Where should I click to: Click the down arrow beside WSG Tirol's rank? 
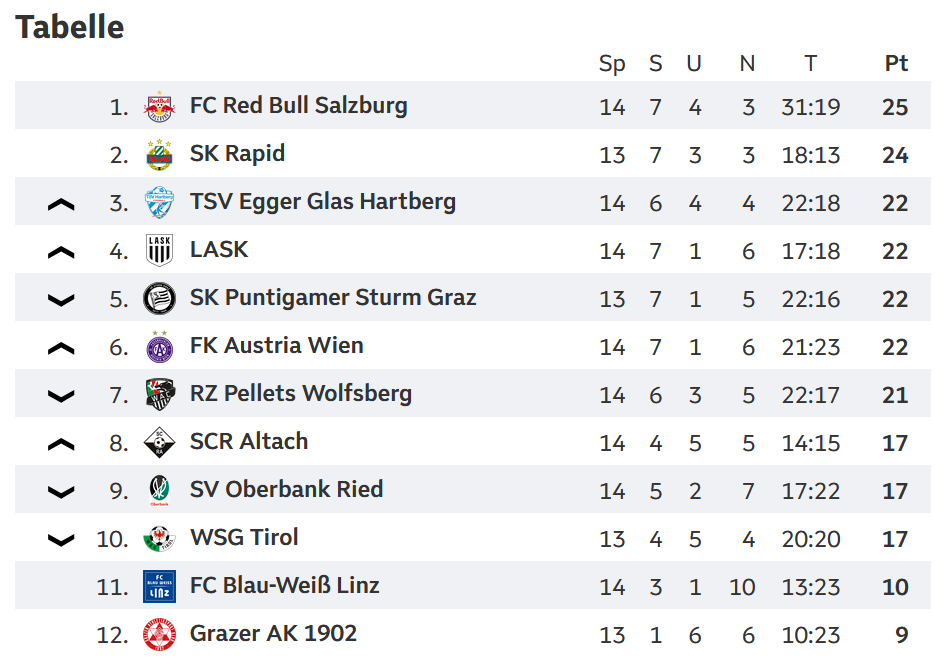(x=61, y=540)
